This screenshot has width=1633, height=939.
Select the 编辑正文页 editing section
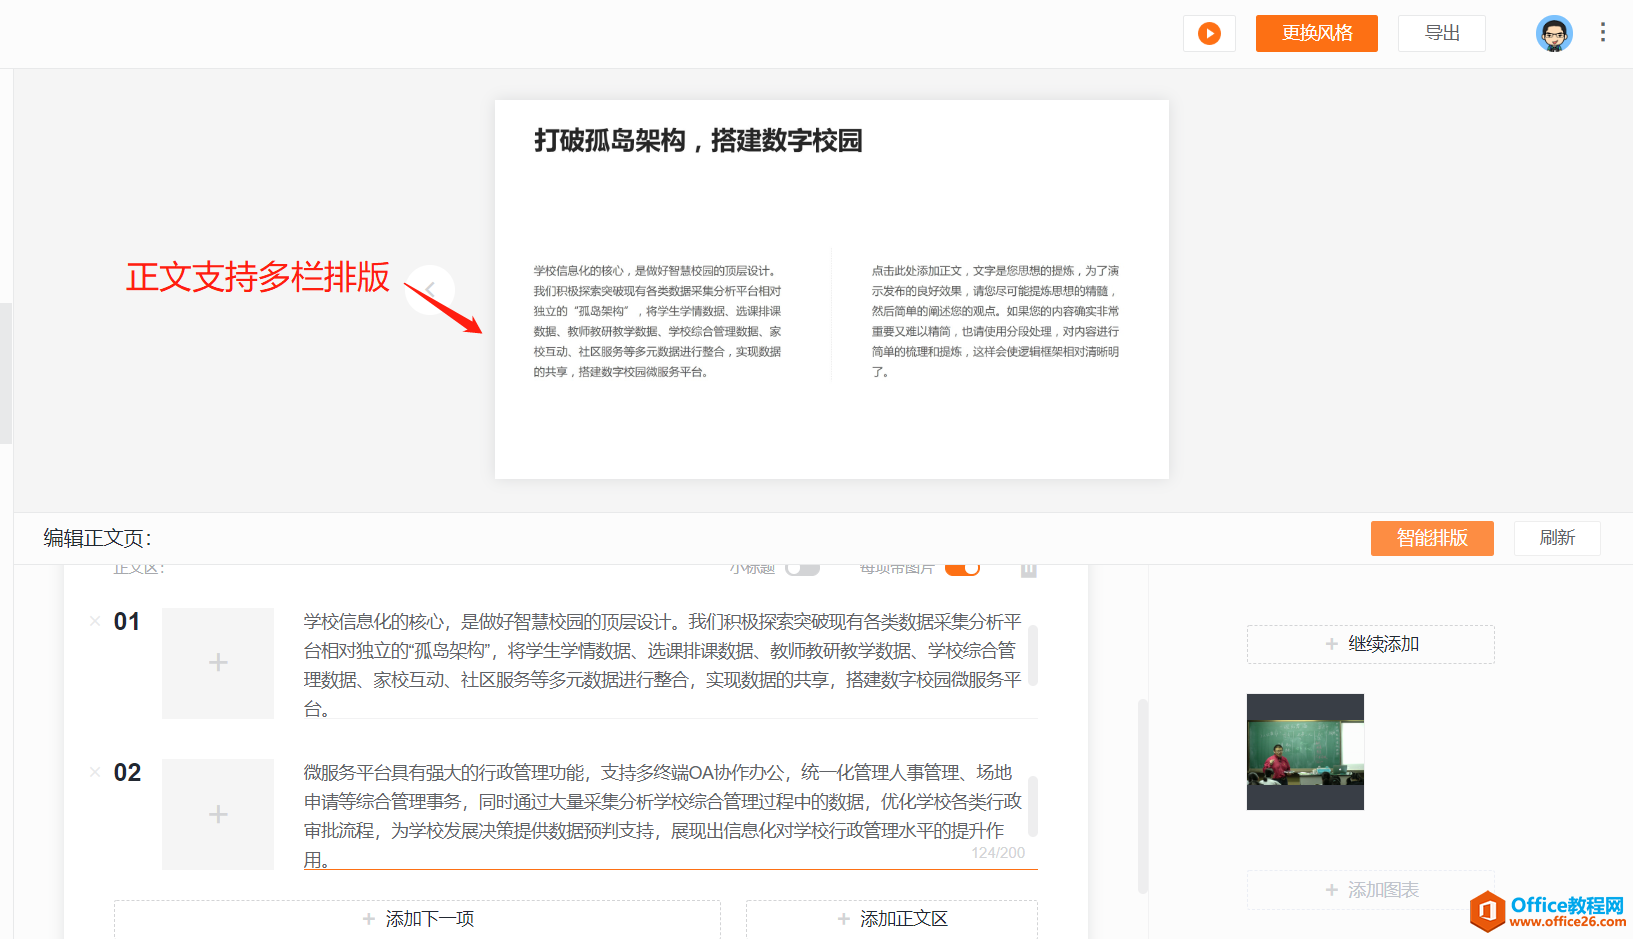(x=95, y=538)
